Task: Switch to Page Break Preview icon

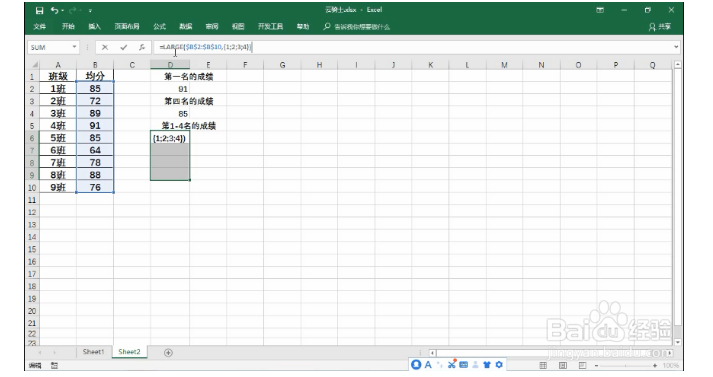Action: 582,365
